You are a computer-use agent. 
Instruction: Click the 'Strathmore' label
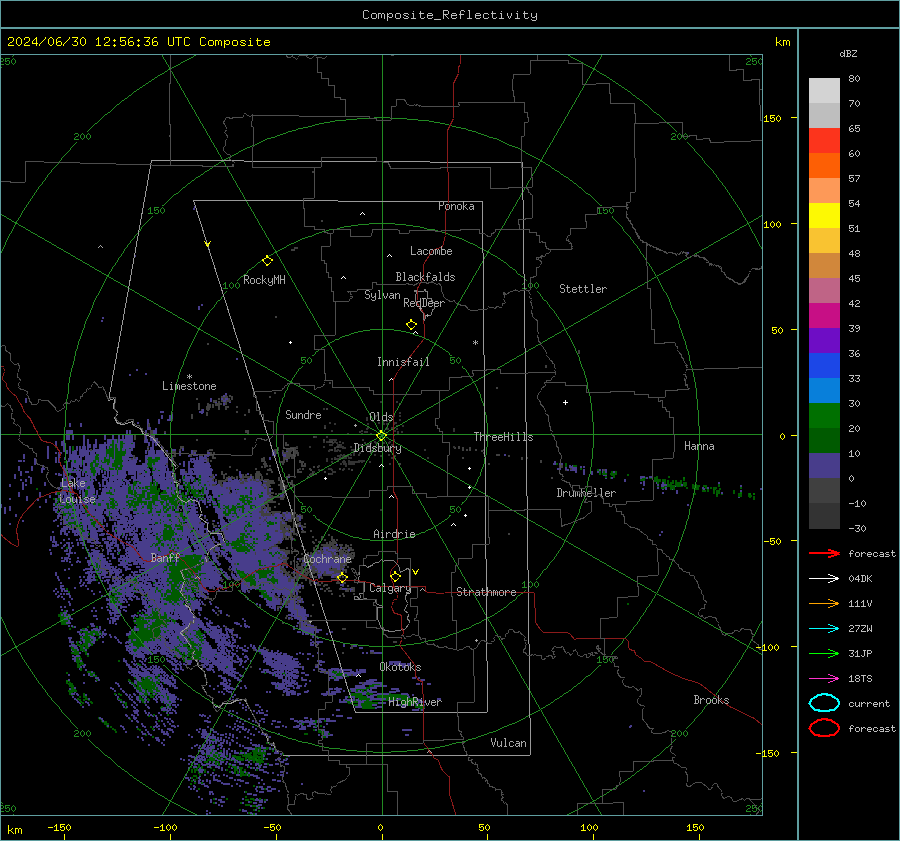point(486,592)
